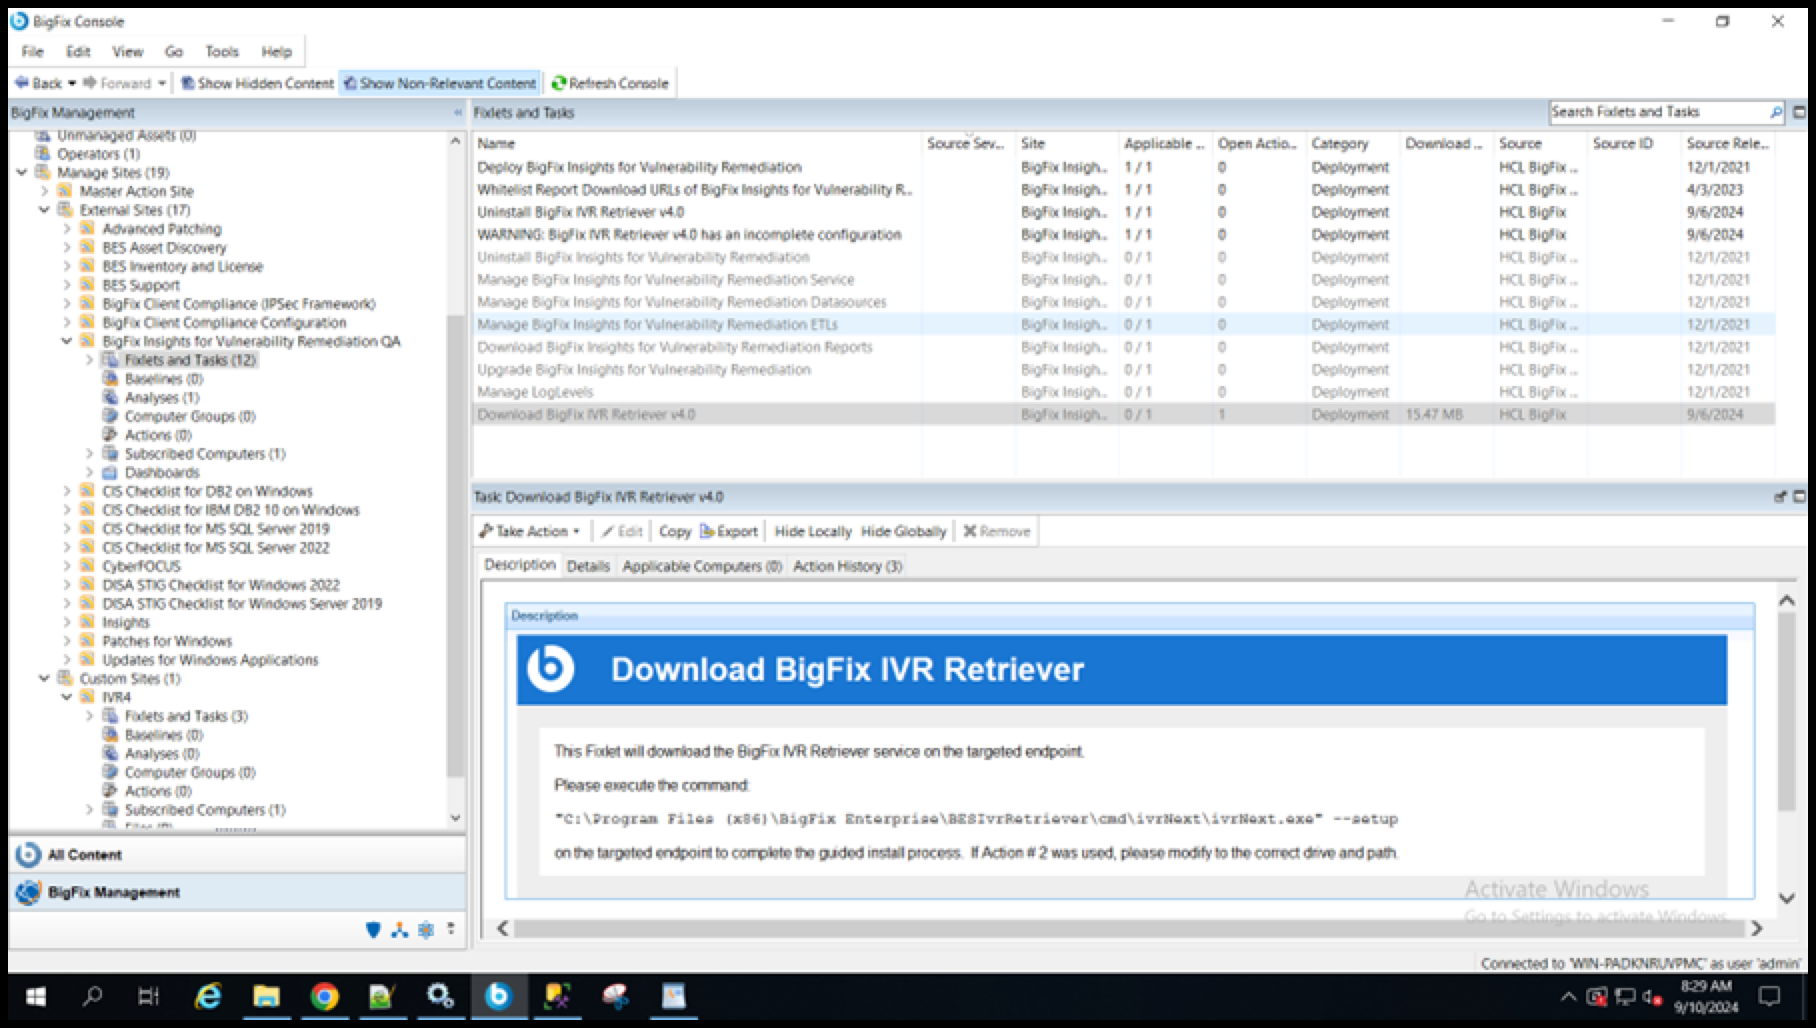The image size is (1816, 1028).
Task: Sort list by the Name column header
Action: pos(697,144)
